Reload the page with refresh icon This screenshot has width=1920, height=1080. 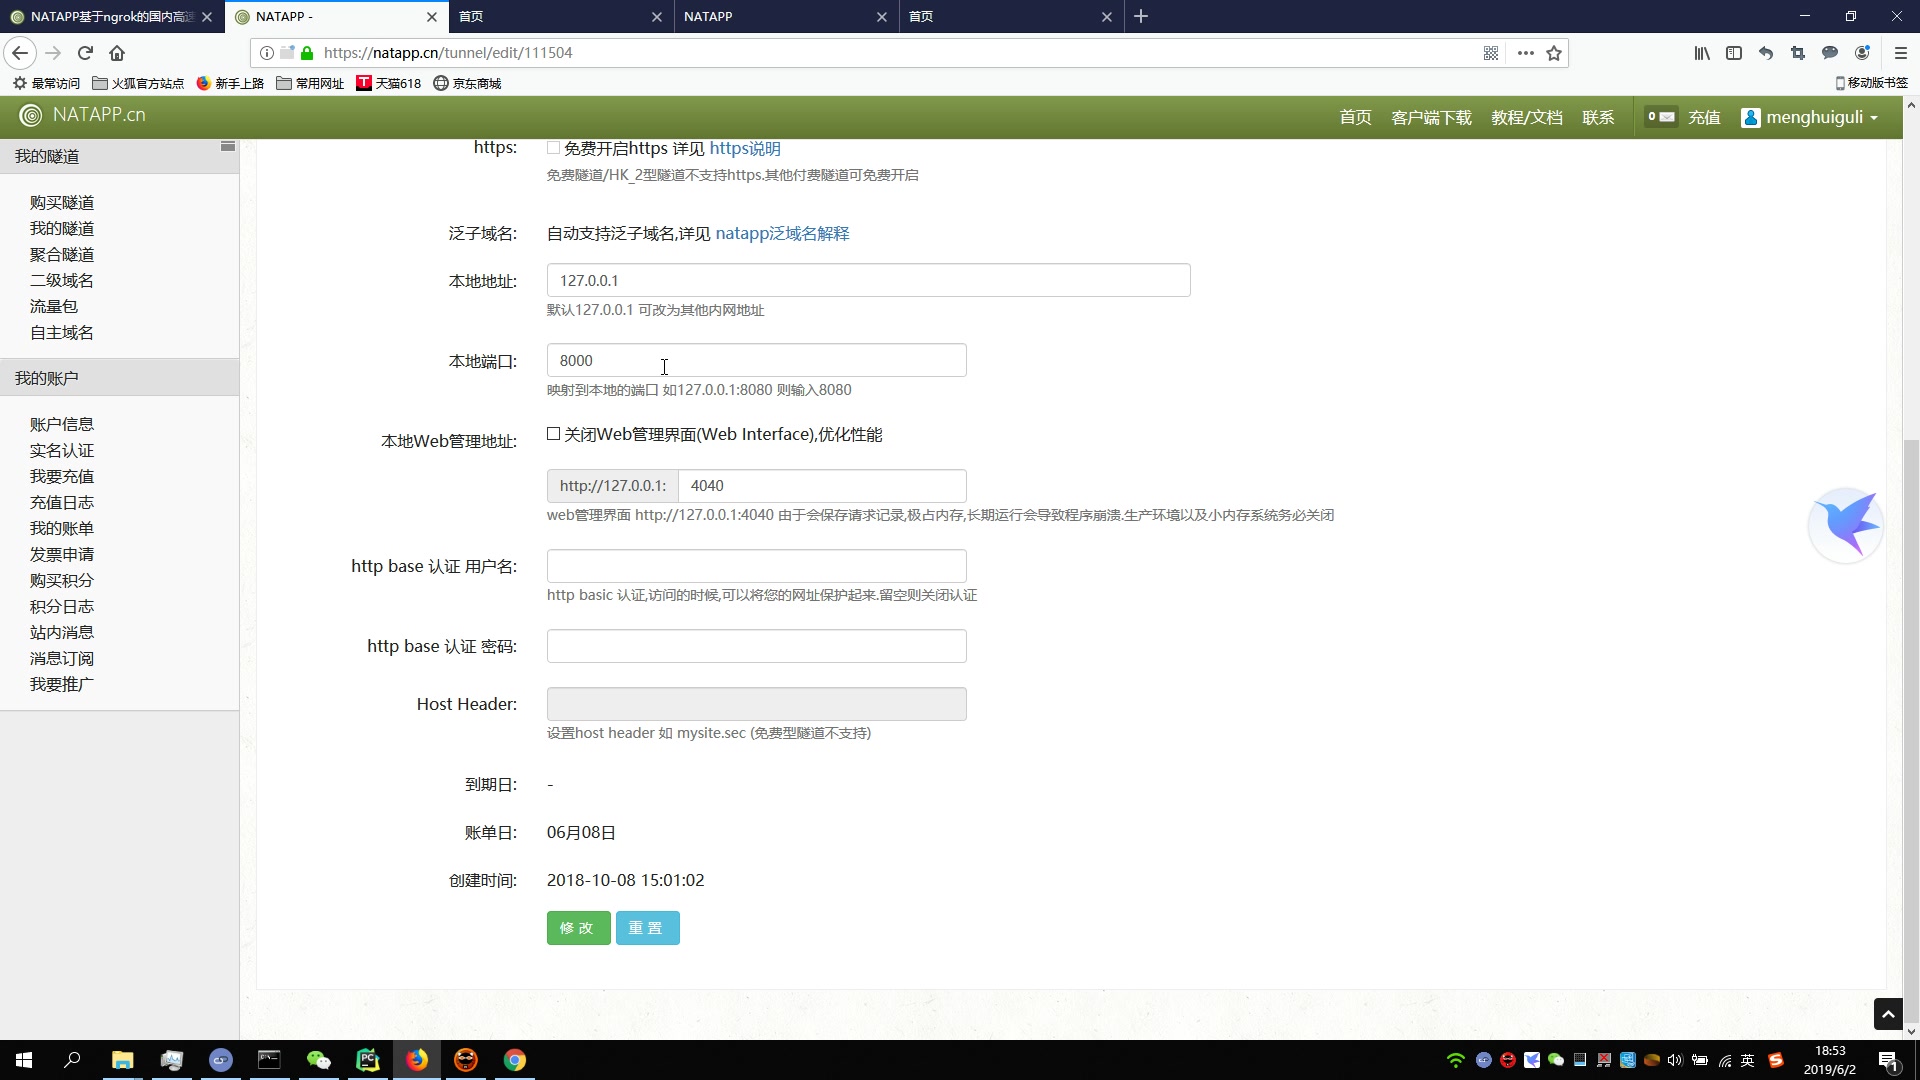[85, 53]
